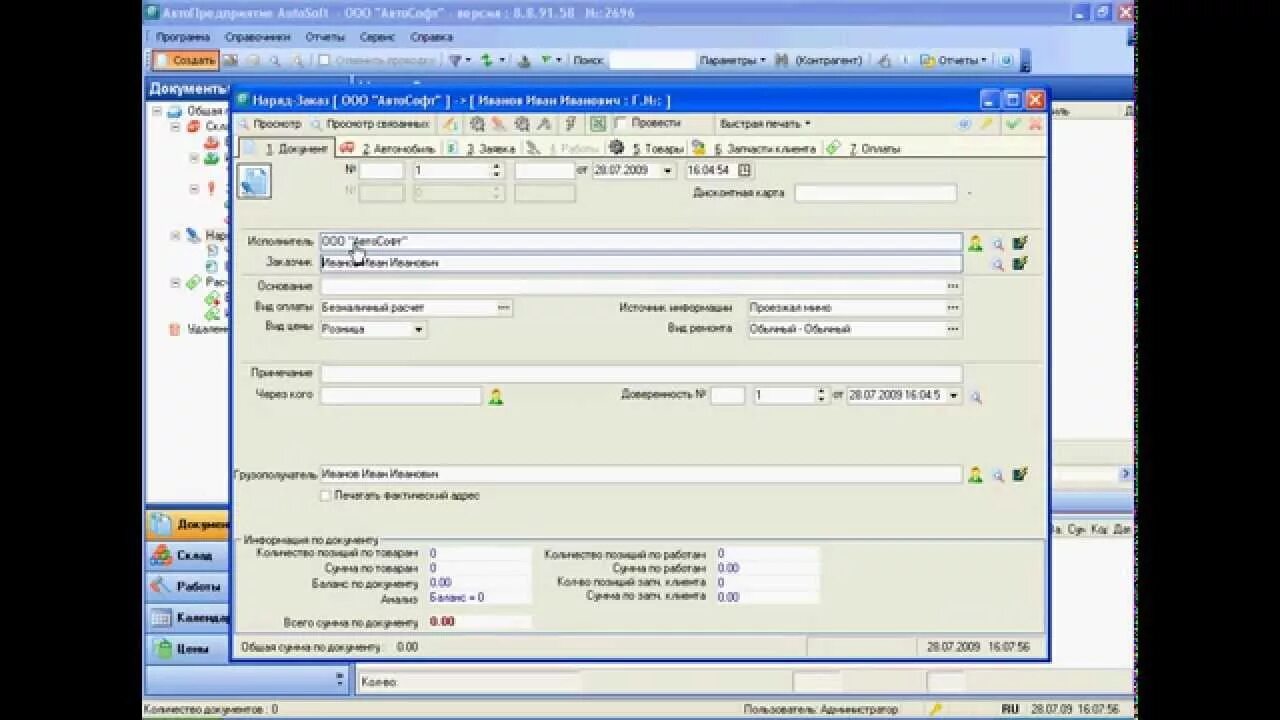The height and width of the screenshot is (720, 1280).
Task: Click the ellipsis button of the Основание field
Action: tap(953, 286)
